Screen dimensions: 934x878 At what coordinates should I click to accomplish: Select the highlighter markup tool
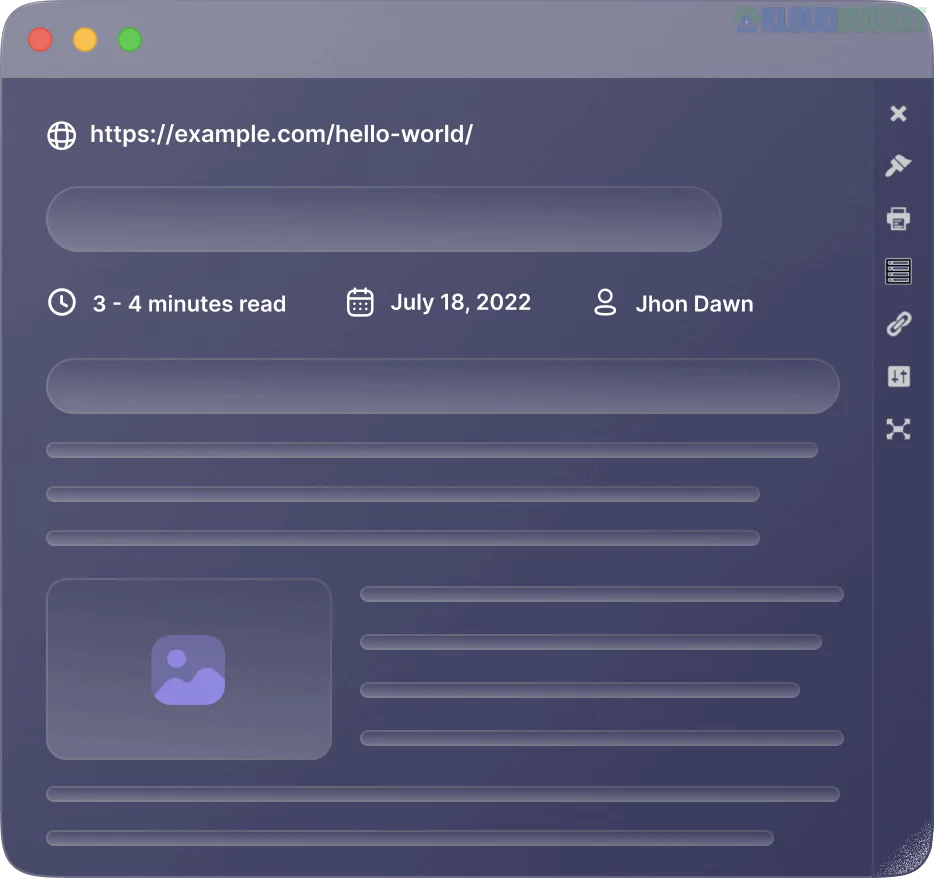(898, 165)
